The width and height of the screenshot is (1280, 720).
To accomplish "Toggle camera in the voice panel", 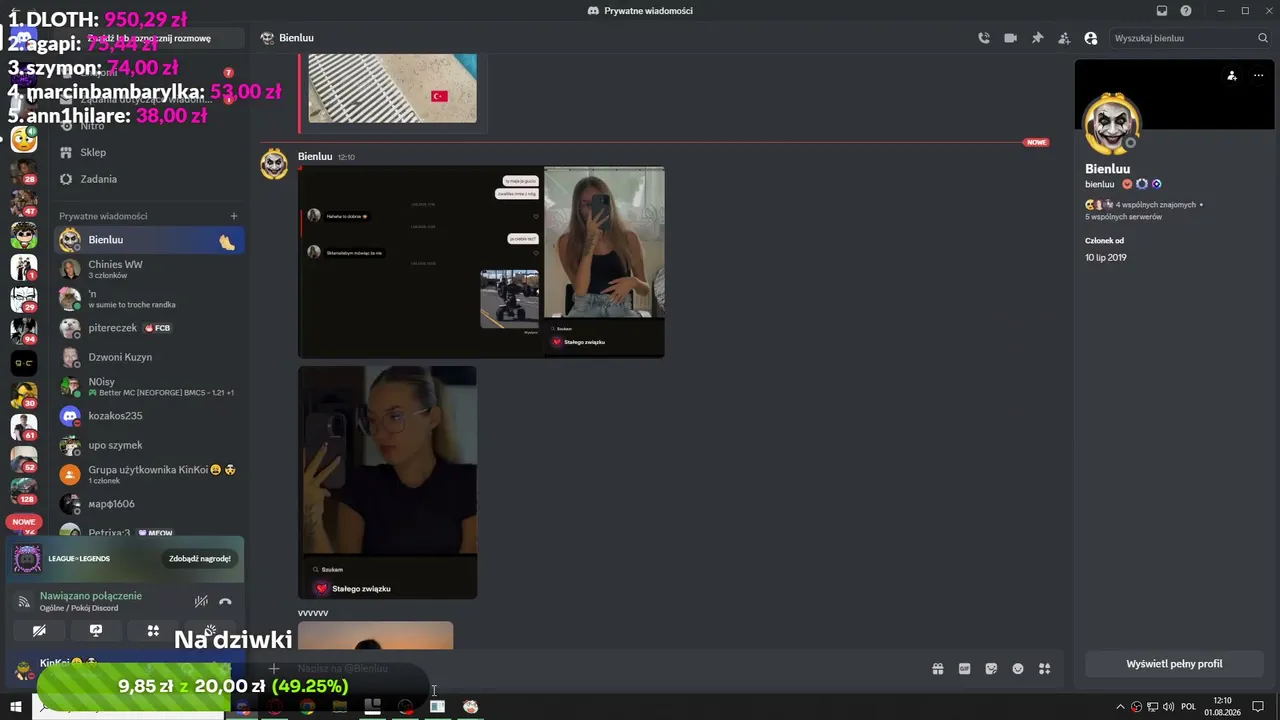I will click(39, 631).
